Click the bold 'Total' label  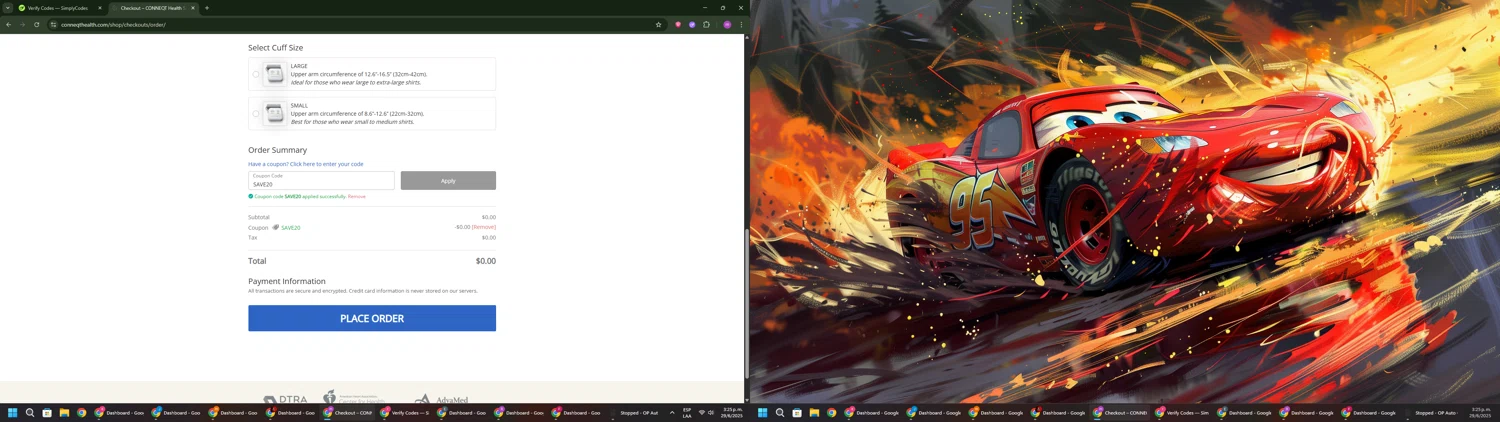tap(257, 261)
